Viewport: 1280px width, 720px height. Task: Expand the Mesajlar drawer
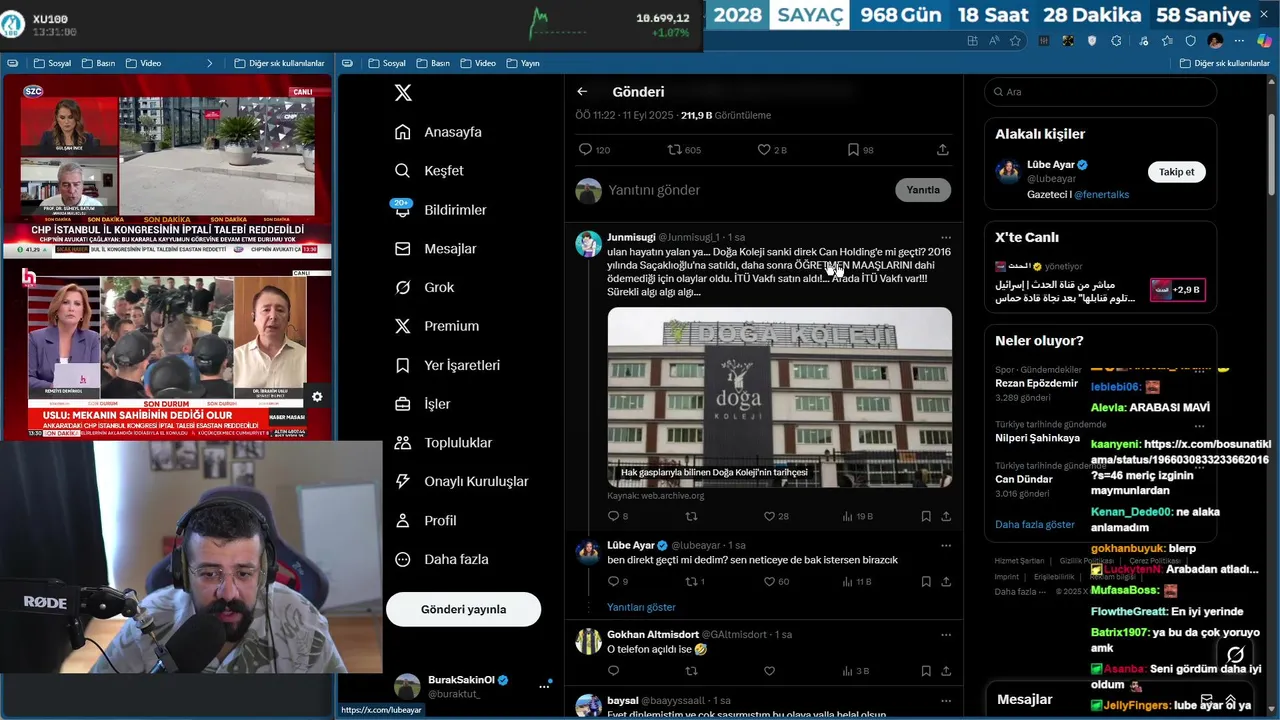(x=1231, y=700)
